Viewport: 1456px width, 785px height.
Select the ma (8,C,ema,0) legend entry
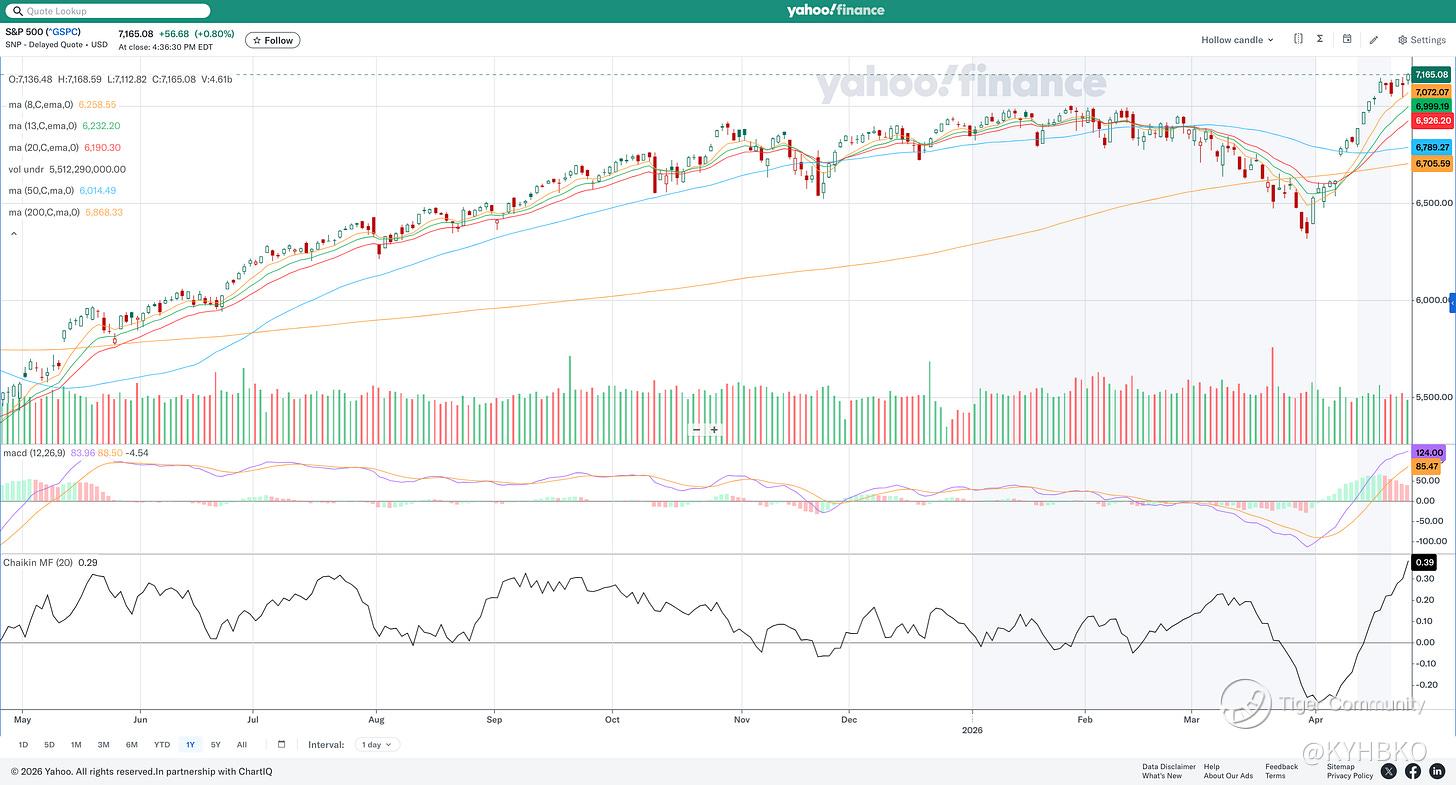(x=62, y=104)
